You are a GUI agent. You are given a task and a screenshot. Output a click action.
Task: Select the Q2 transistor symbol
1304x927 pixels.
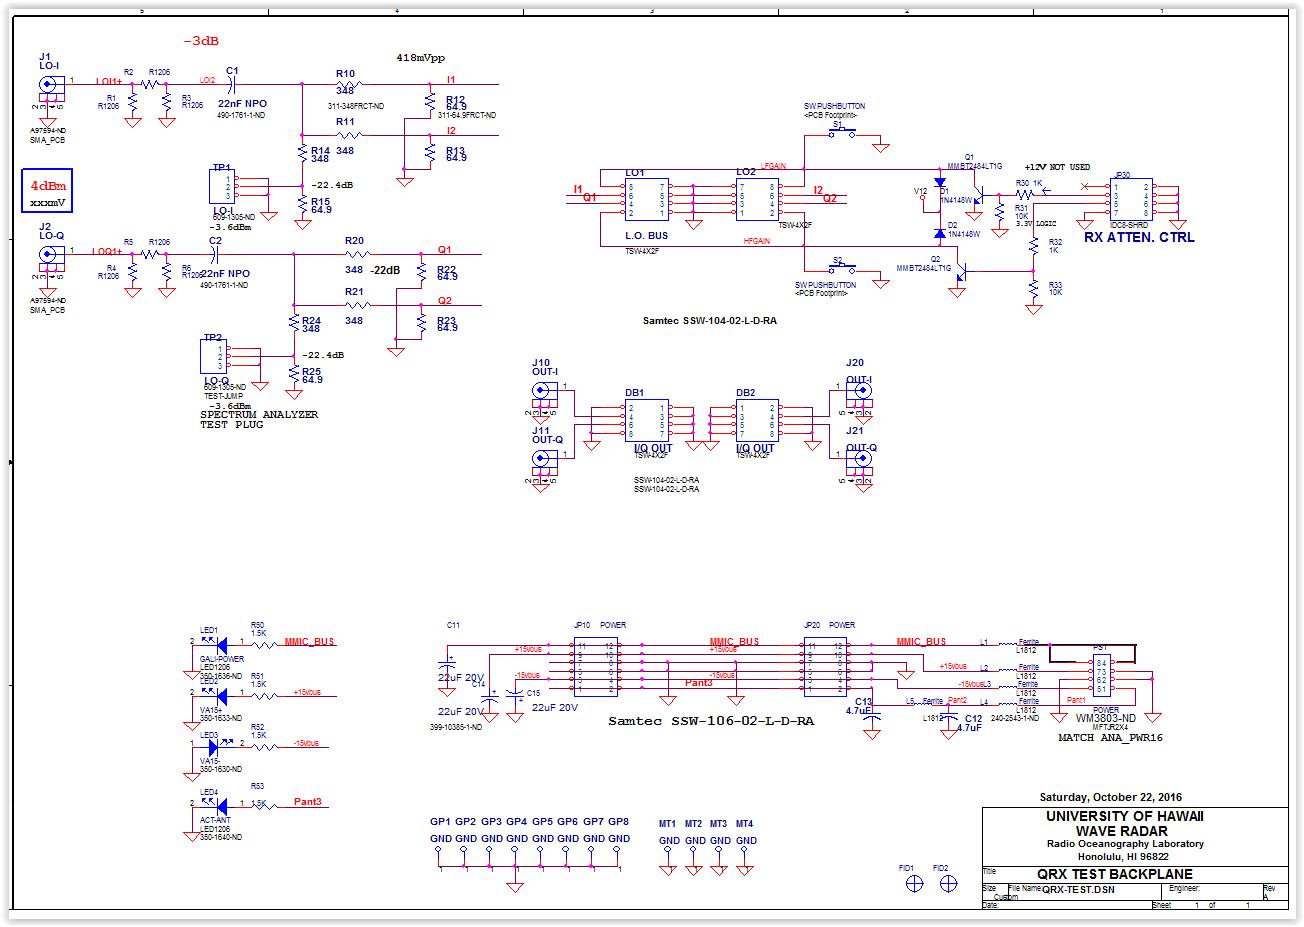[x=959, y=271]
